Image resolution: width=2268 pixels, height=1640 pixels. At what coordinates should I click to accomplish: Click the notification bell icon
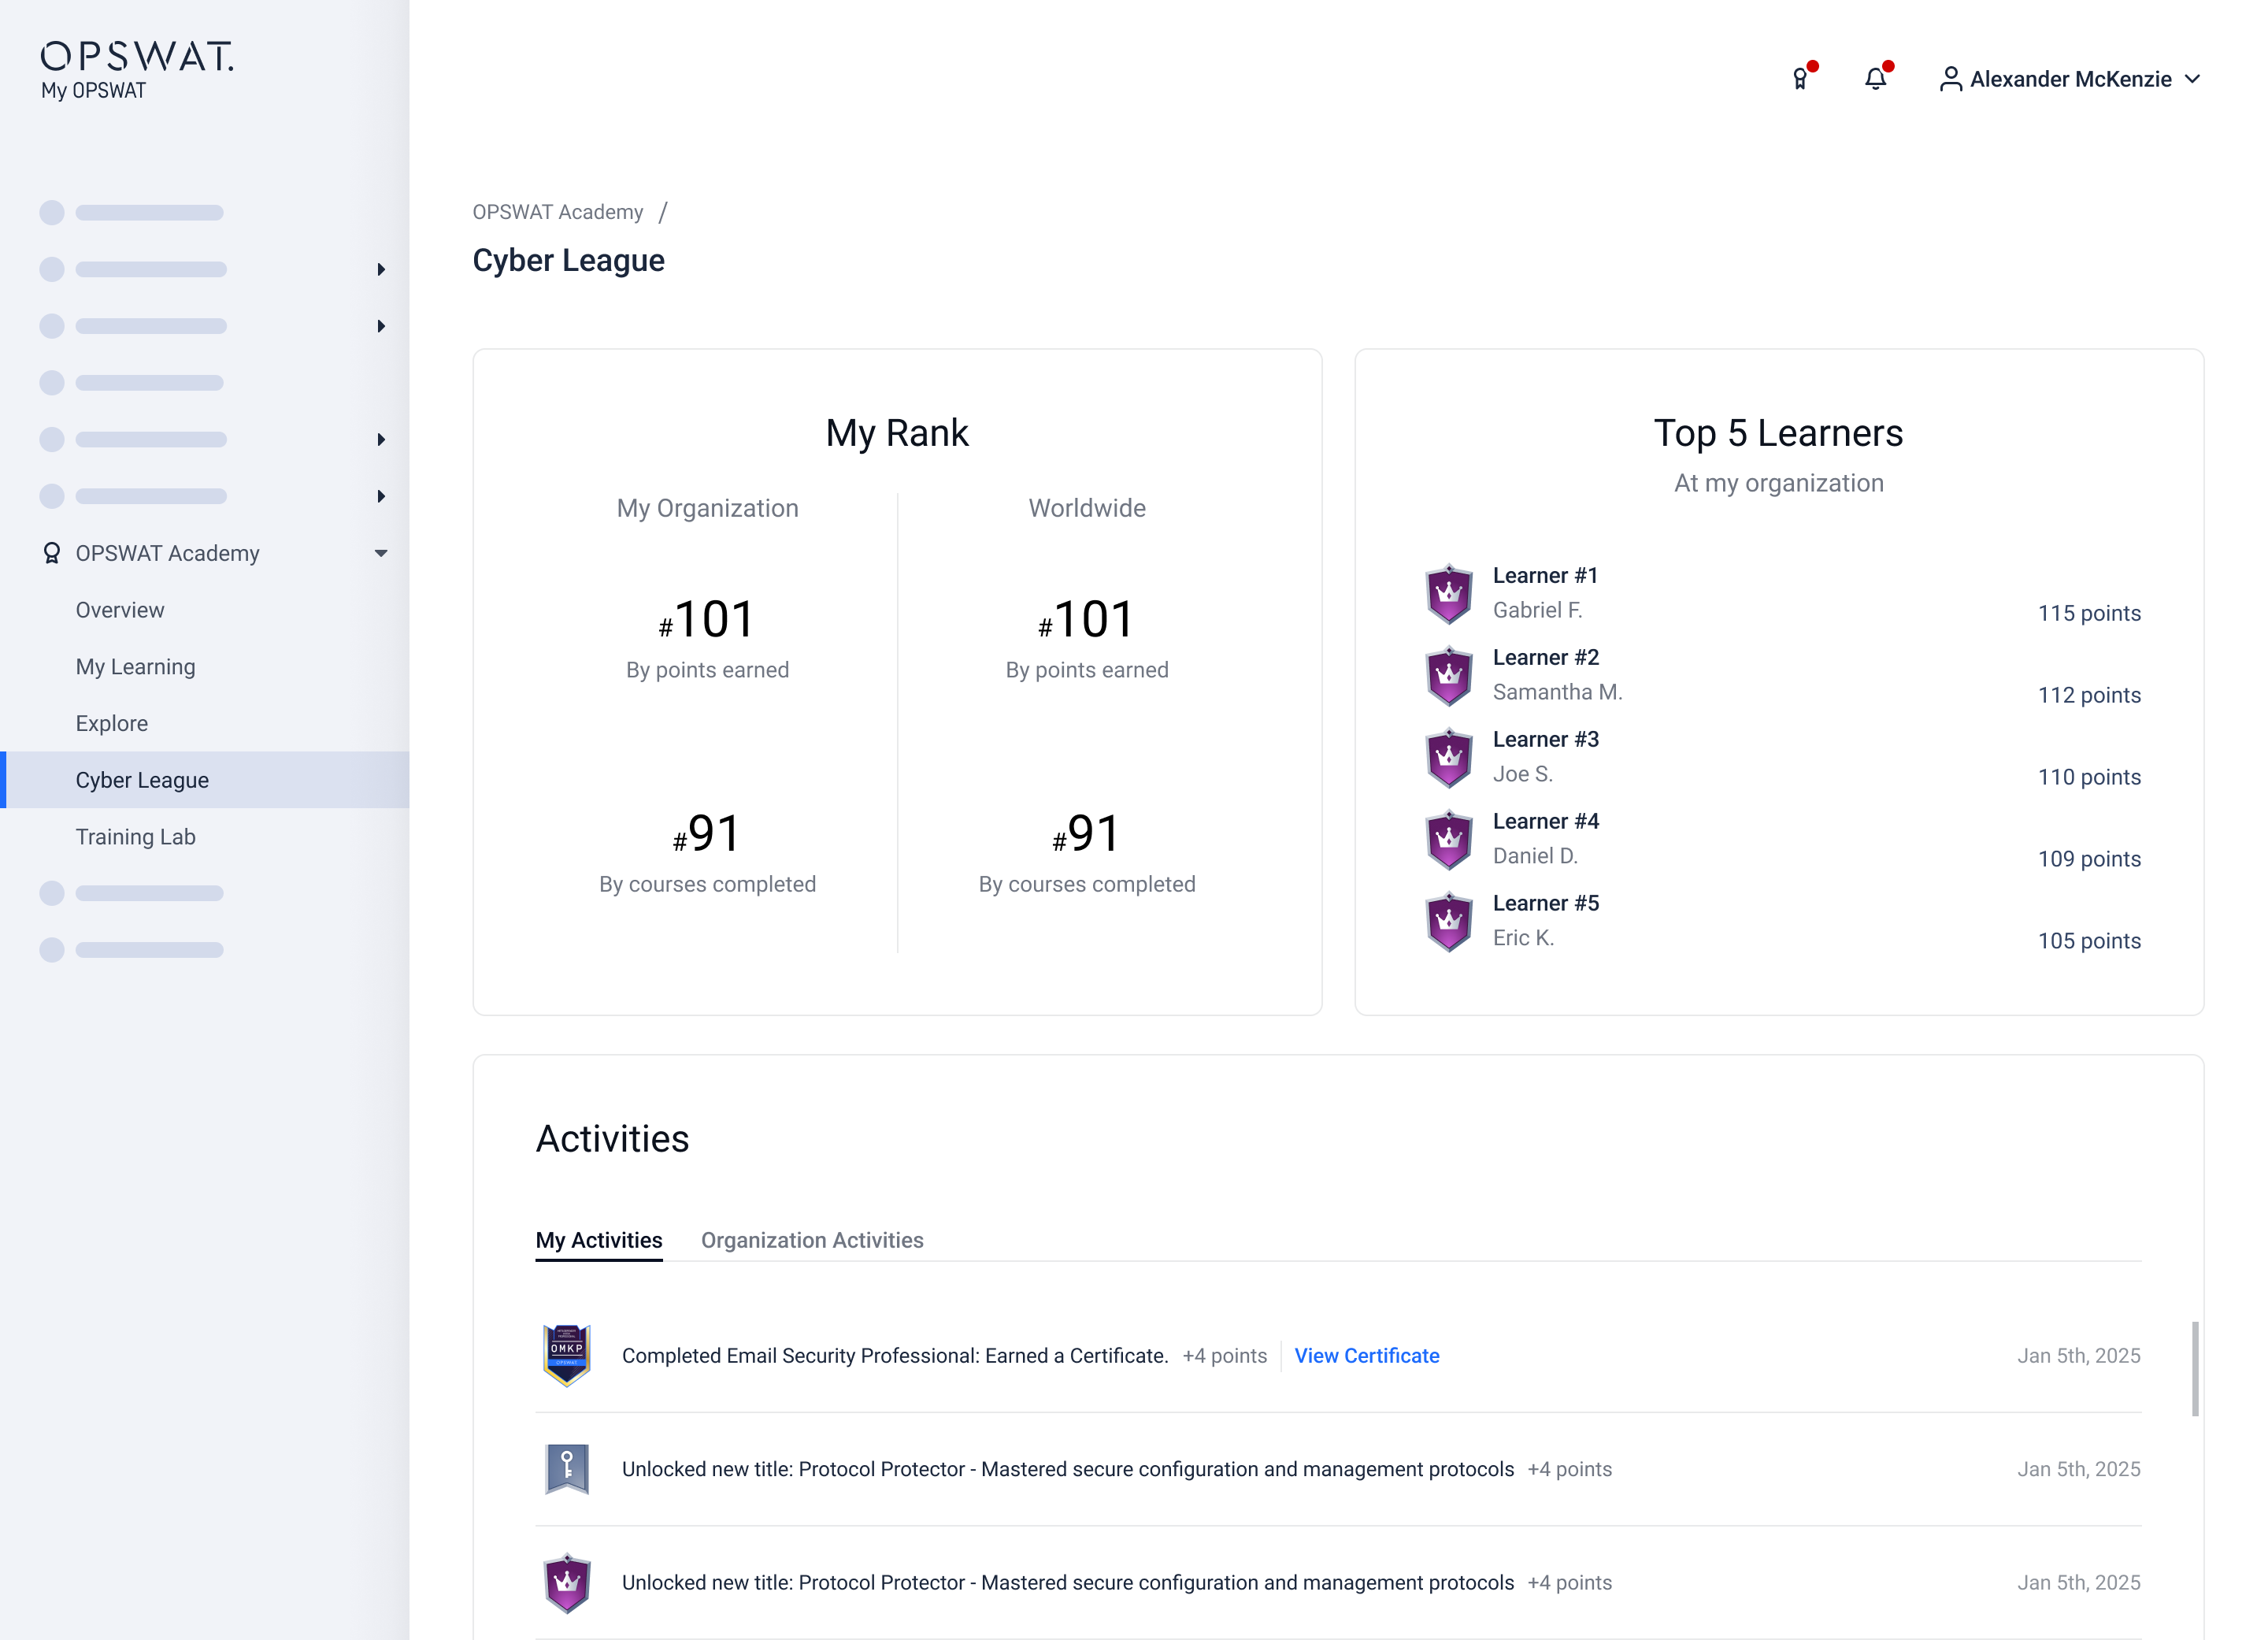(x=1875, y=79)
